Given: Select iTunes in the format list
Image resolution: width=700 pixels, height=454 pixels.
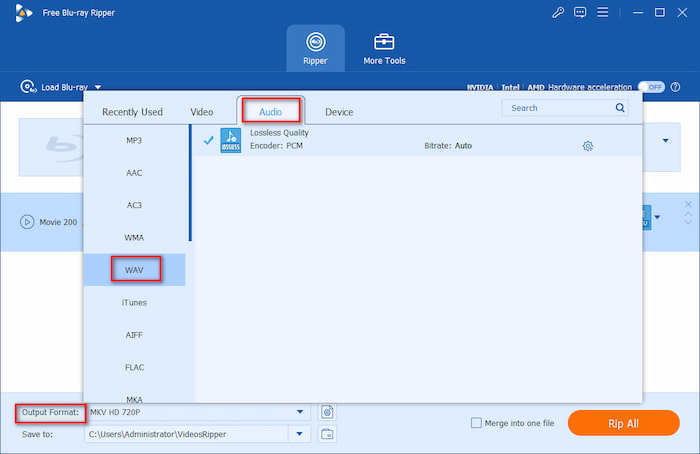Looking at the screenshot, I should click(x=134, y=303).
